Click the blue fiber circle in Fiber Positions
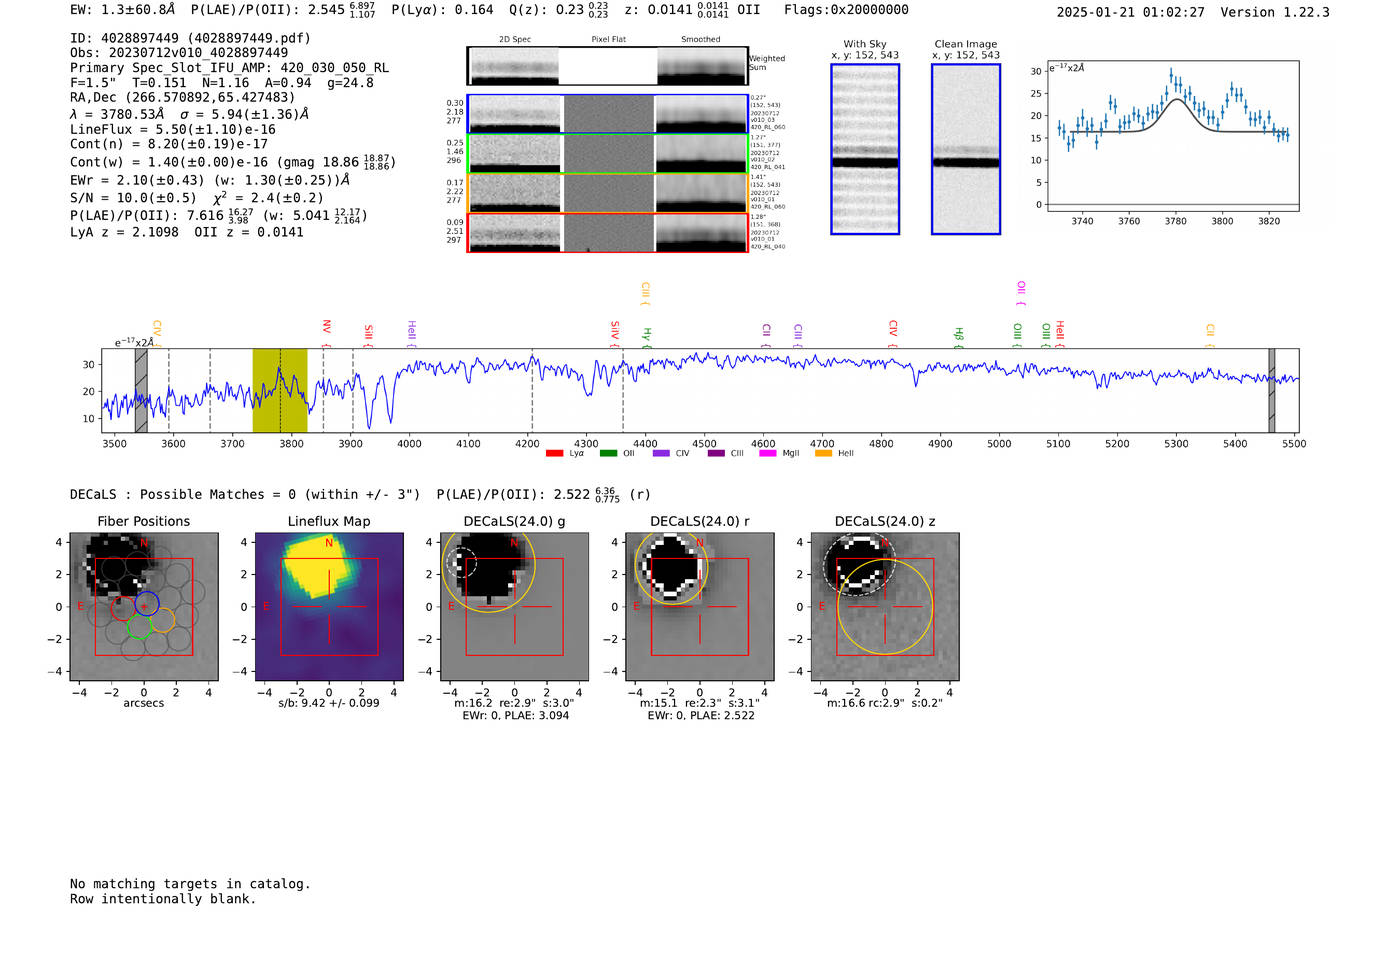This screenshot has height=953, width=1400. (147, 604)
